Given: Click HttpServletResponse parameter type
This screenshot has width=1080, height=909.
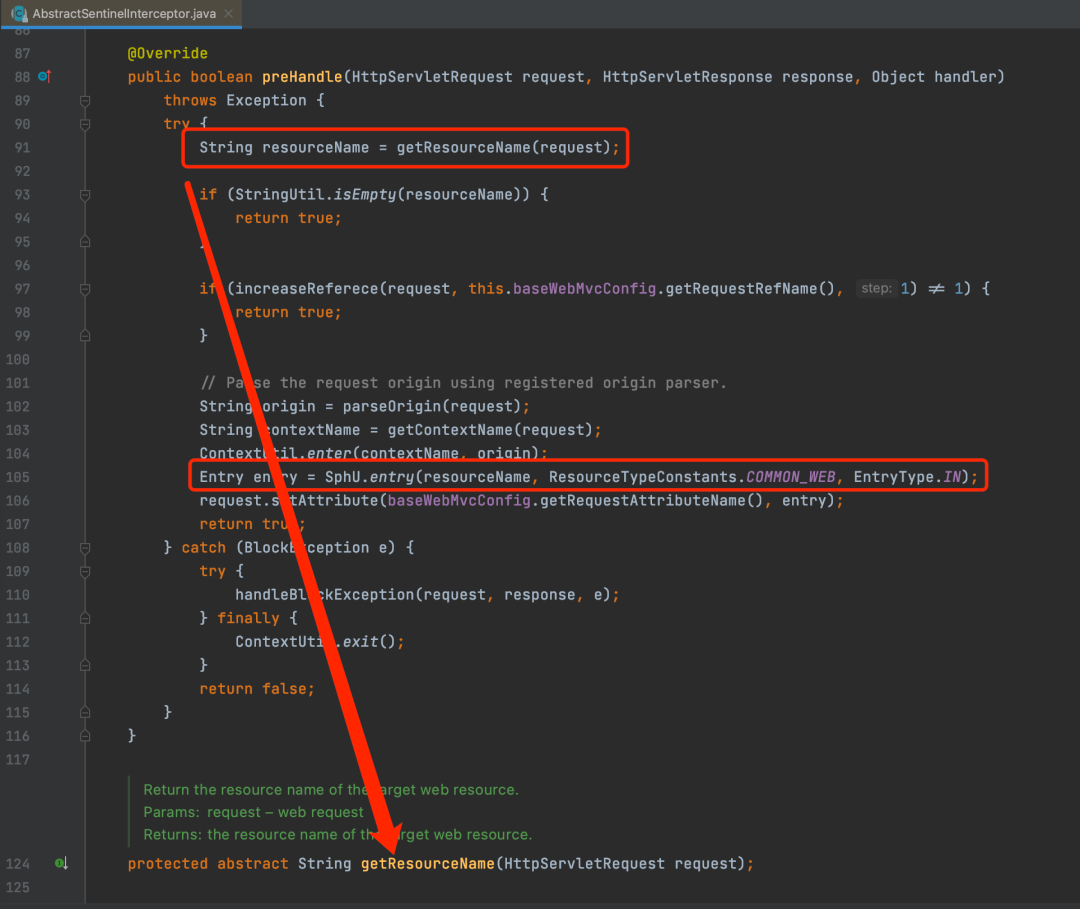Looking at the screenshot, I should tap(687, 76).
